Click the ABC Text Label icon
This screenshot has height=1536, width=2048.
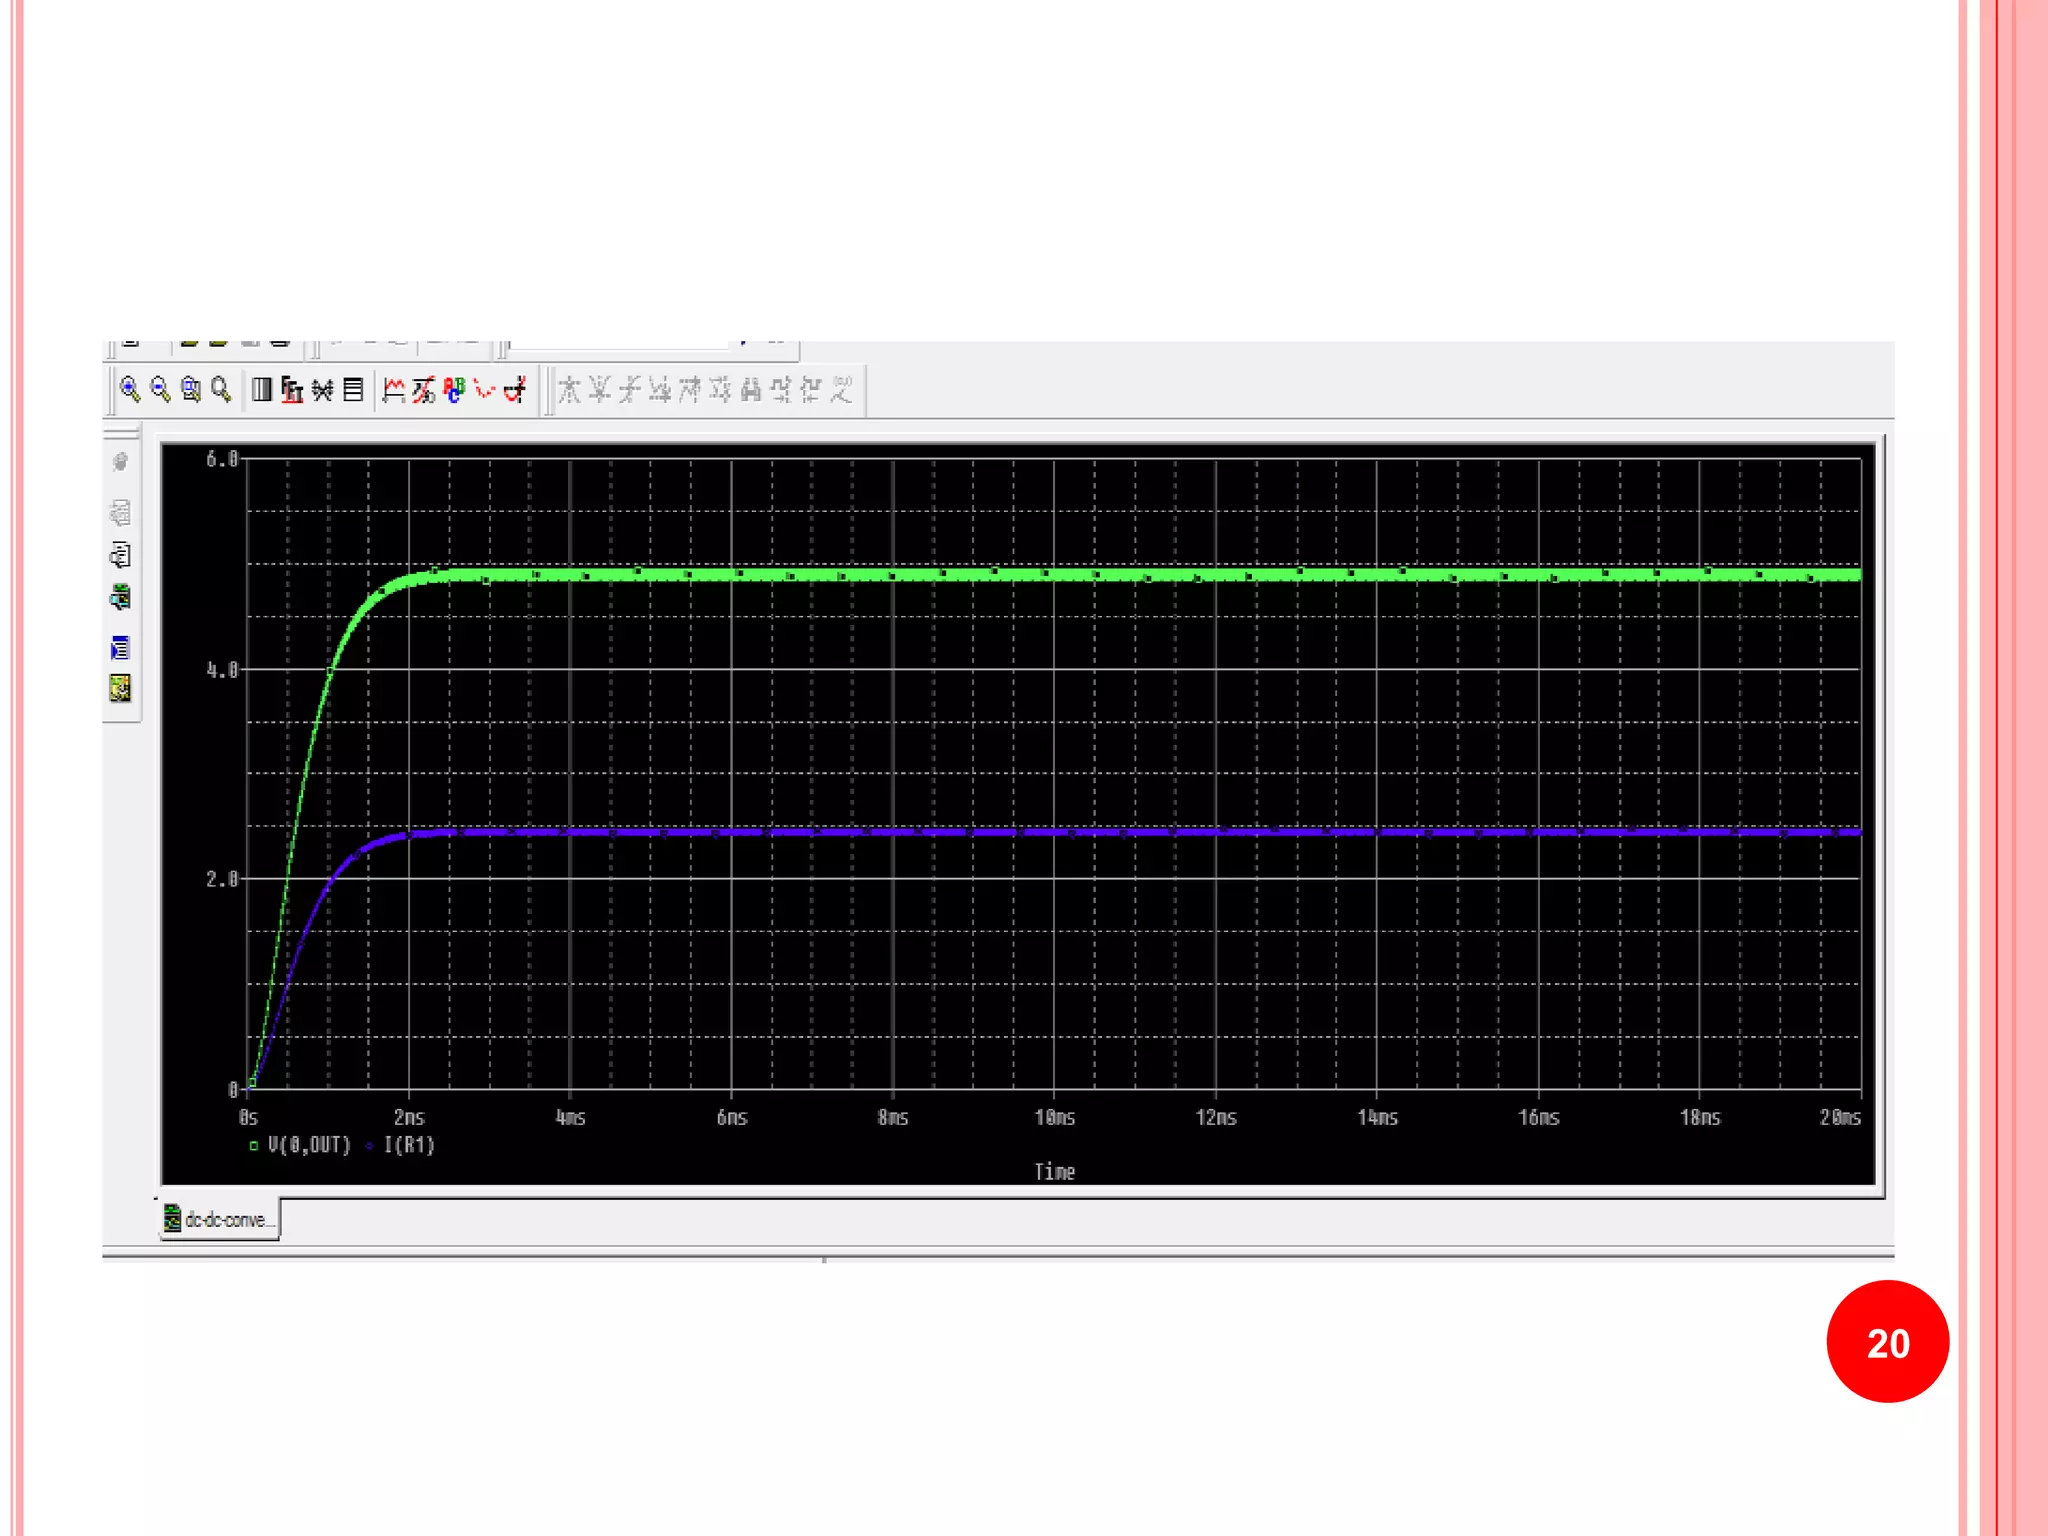point(455,389)
